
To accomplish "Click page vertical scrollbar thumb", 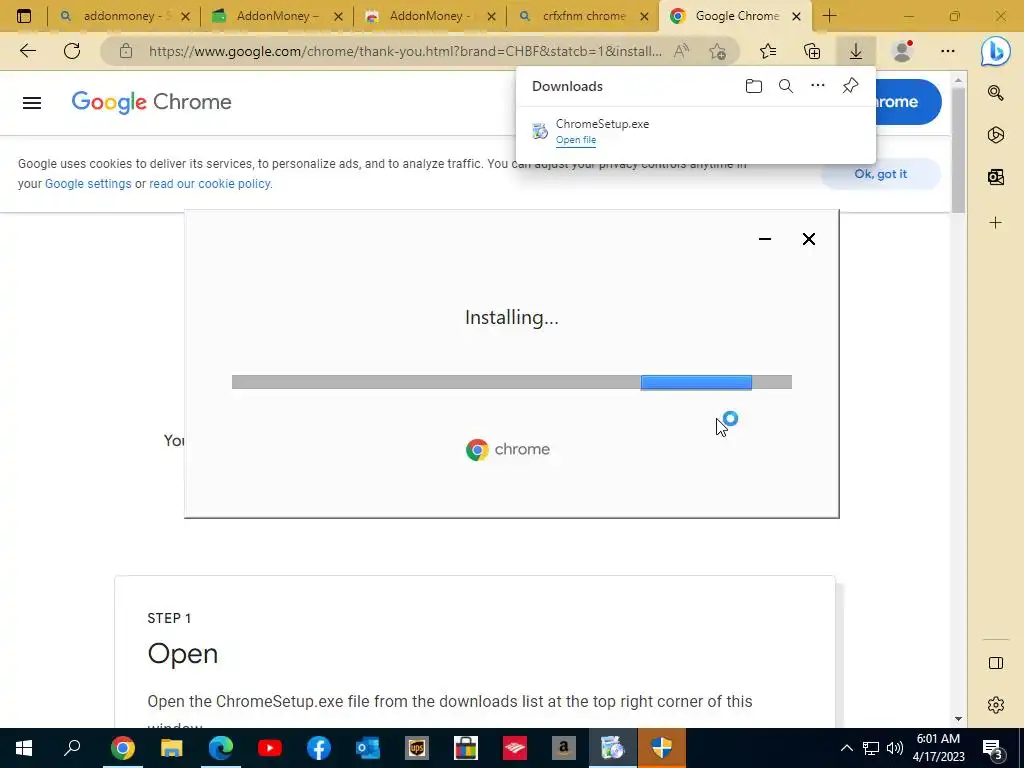I will pos(958,150).
